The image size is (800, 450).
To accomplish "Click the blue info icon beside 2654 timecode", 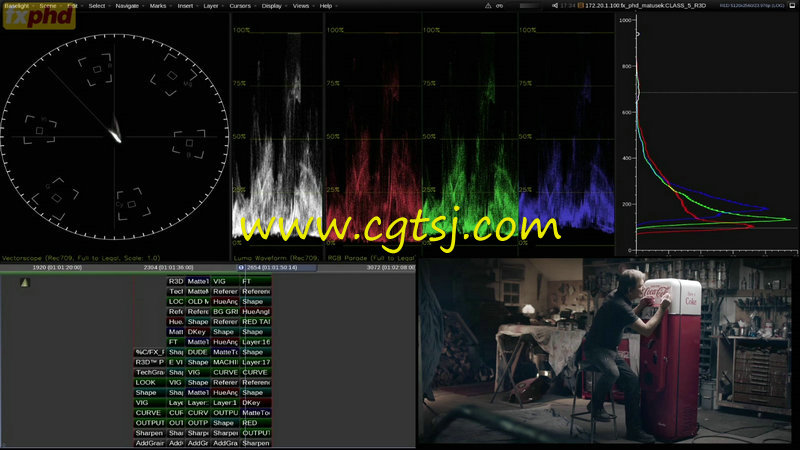I will 241,267.
